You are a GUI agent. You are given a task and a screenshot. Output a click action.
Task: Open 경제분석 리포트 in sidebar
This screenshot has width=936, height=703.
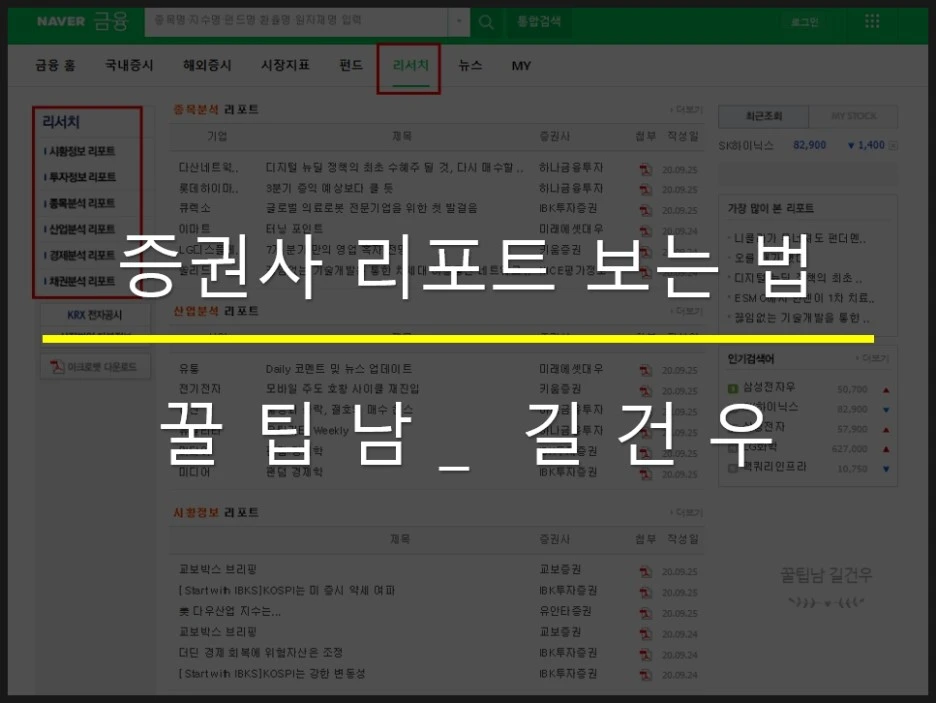click(x=82, y=255)
